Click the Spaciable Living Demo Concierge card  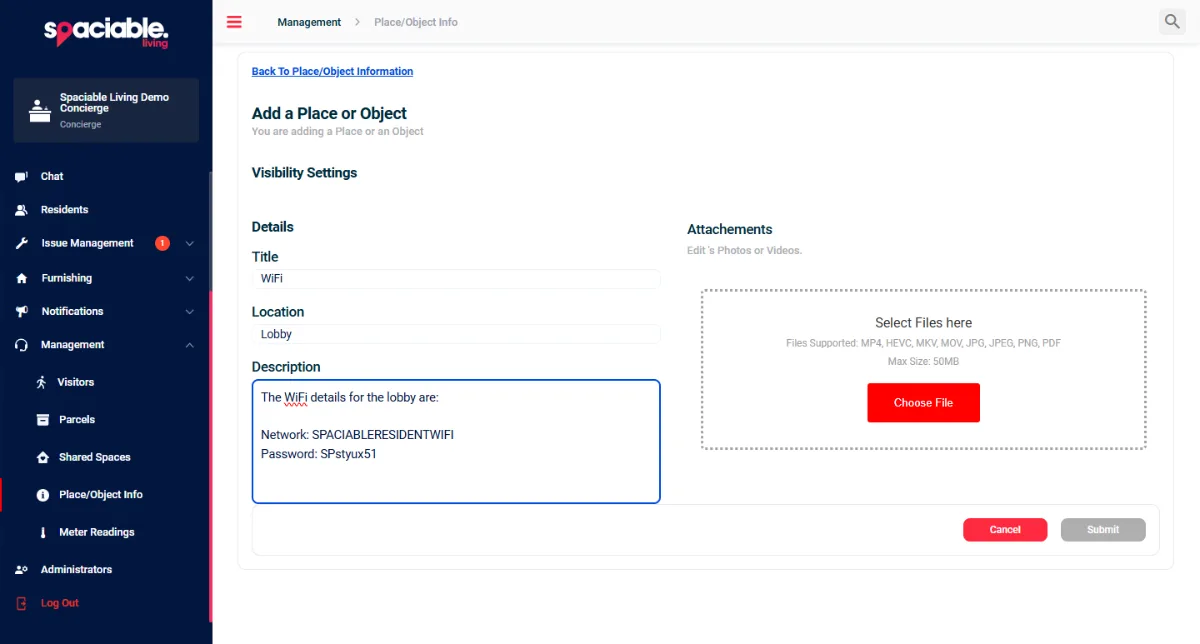106,110
